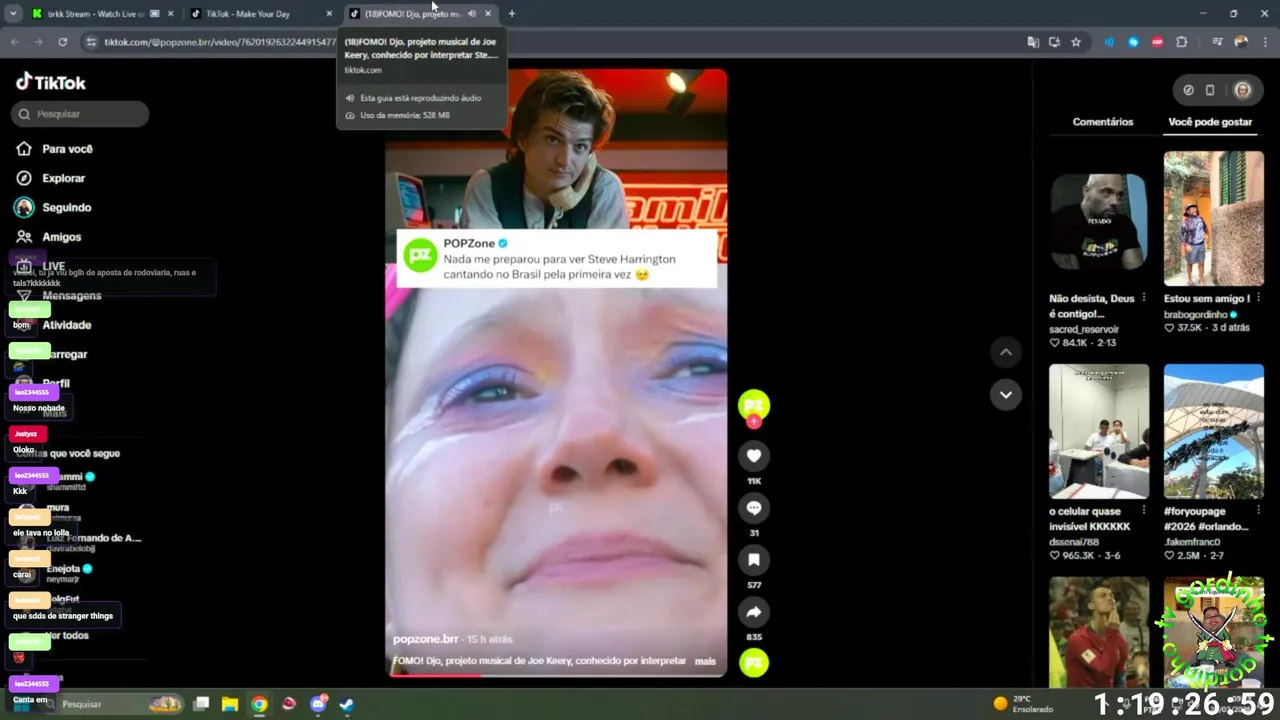Open a new browser tab
The width and height of the screenshot is (1280, 720).
click(512, 14)
